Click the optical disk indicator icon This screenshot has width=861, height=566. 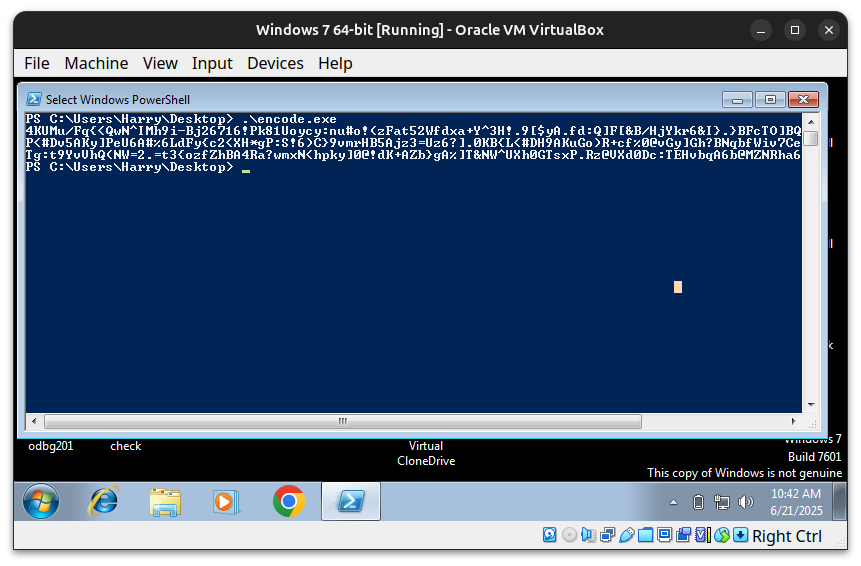coord(569,535)
